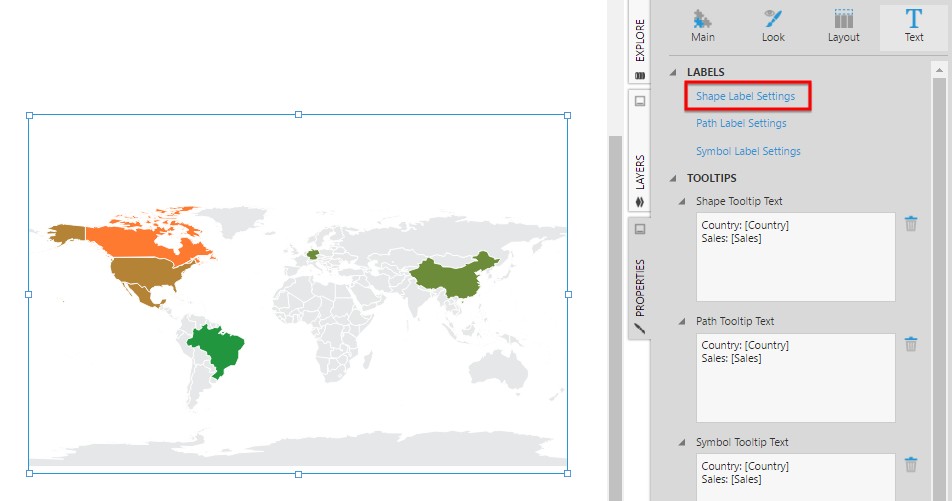The image size is (952, 501).
Task: Clear the Path Tooltip Text with trash icon
Action: [x=910, y=344]
